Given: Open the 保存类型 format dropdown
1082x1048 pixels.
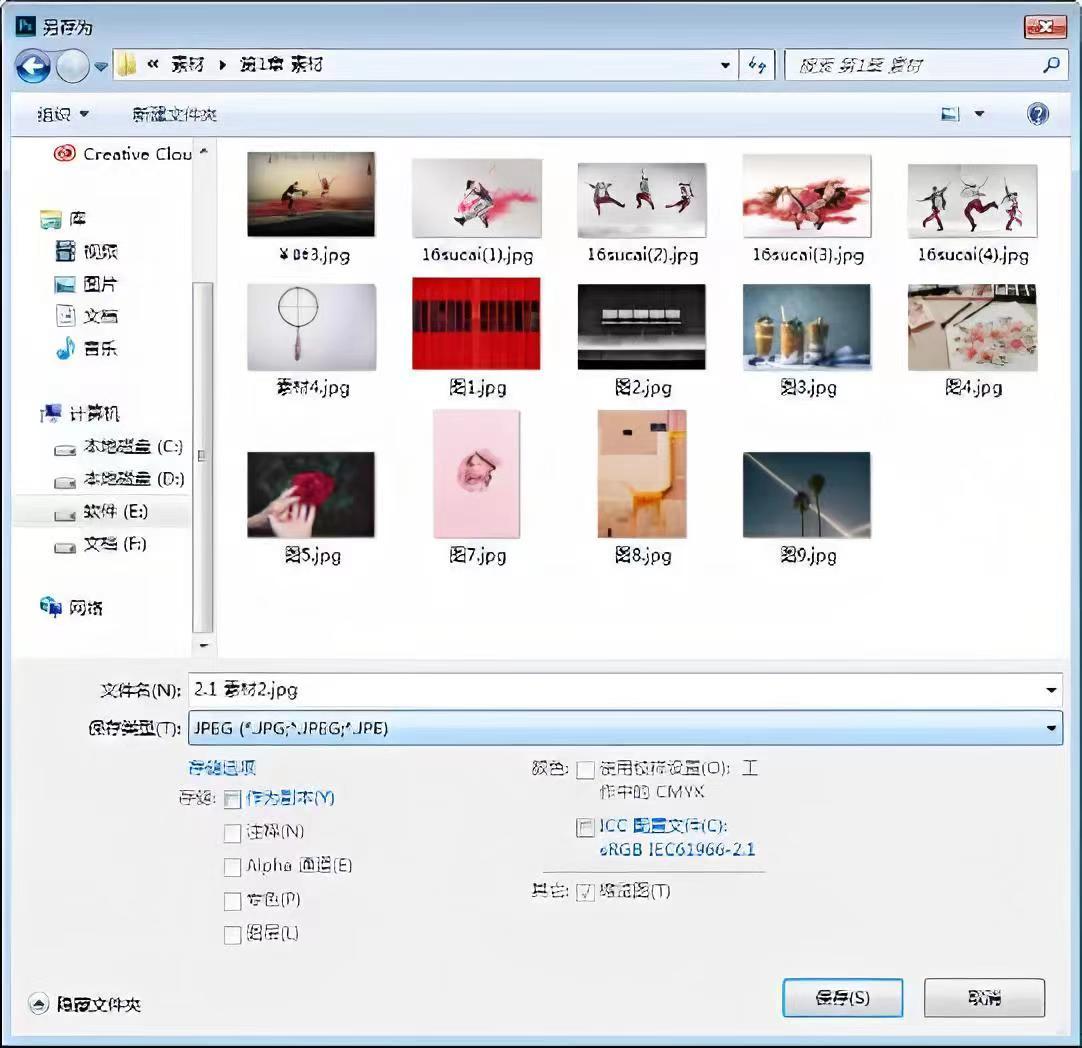Looking at the screenshot, I should pos(1051,728).
